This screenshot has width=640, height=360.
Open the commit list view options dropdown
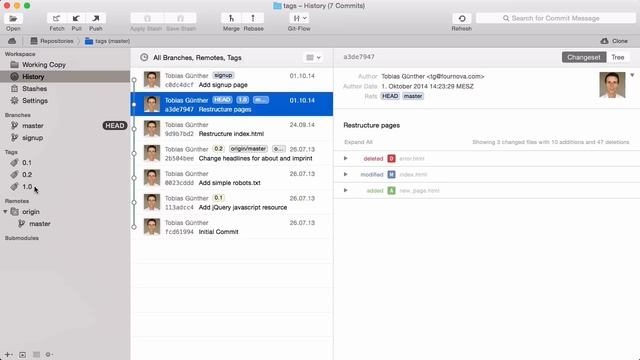[x=313, y=58]
